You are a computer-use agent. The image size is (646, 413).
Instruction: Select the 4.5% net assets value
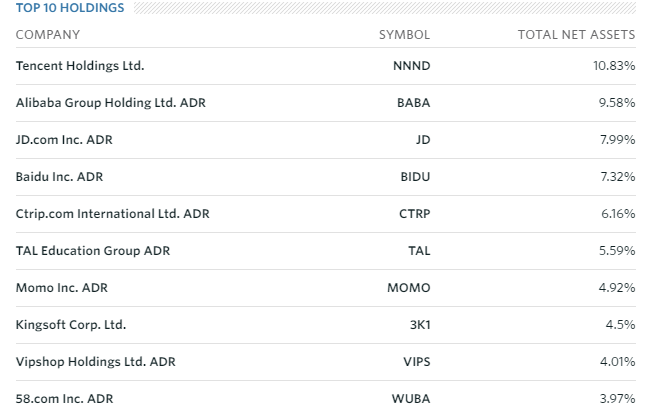coord(620,325)
